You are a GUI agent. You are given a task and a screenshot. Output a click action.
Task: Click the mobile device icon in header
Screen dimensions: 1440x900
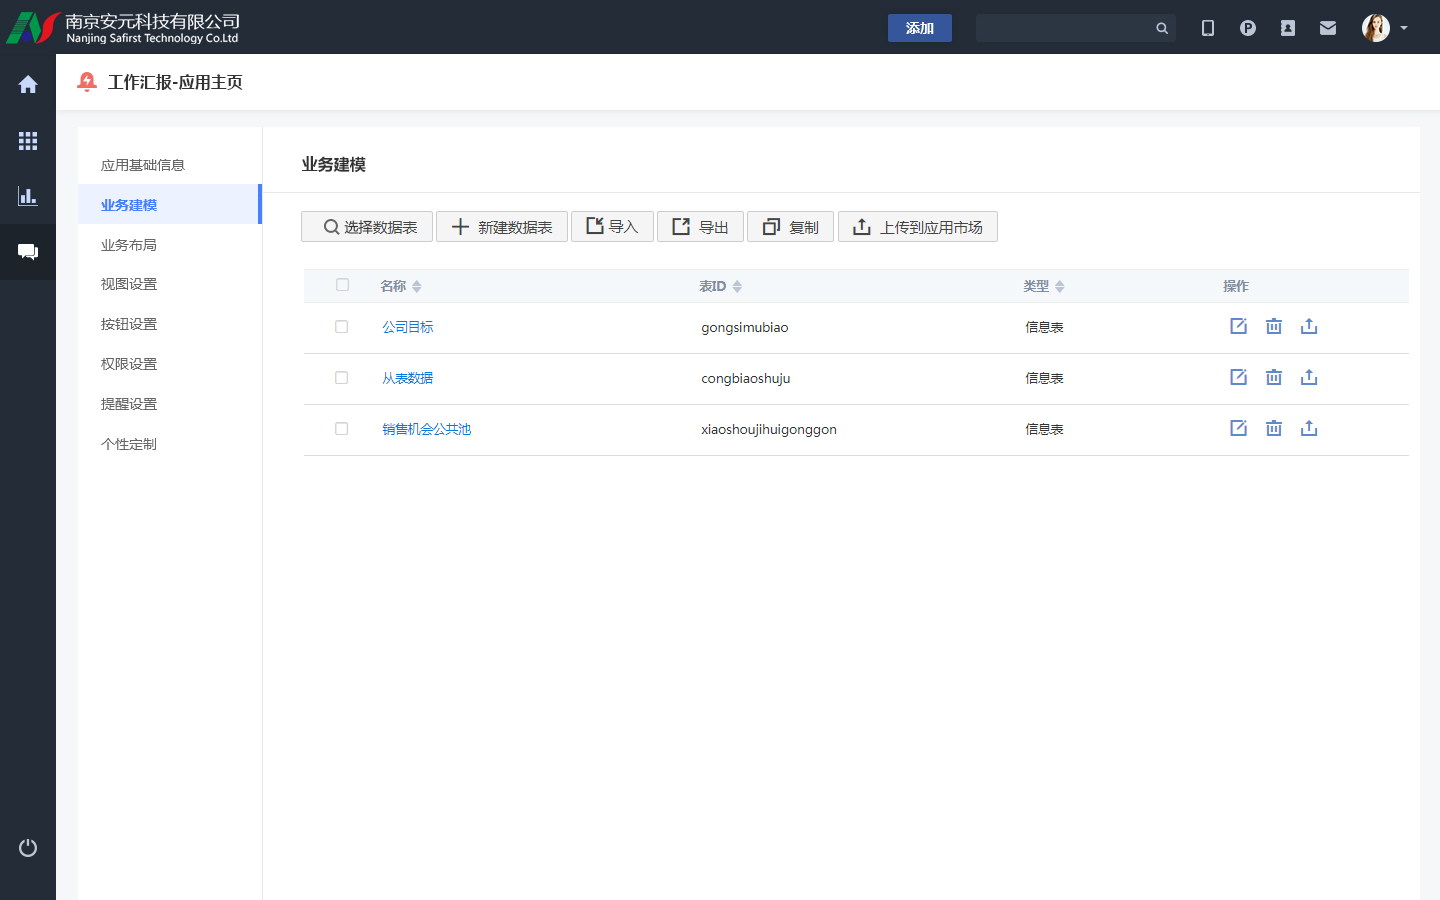click(x=1208, y=28)
